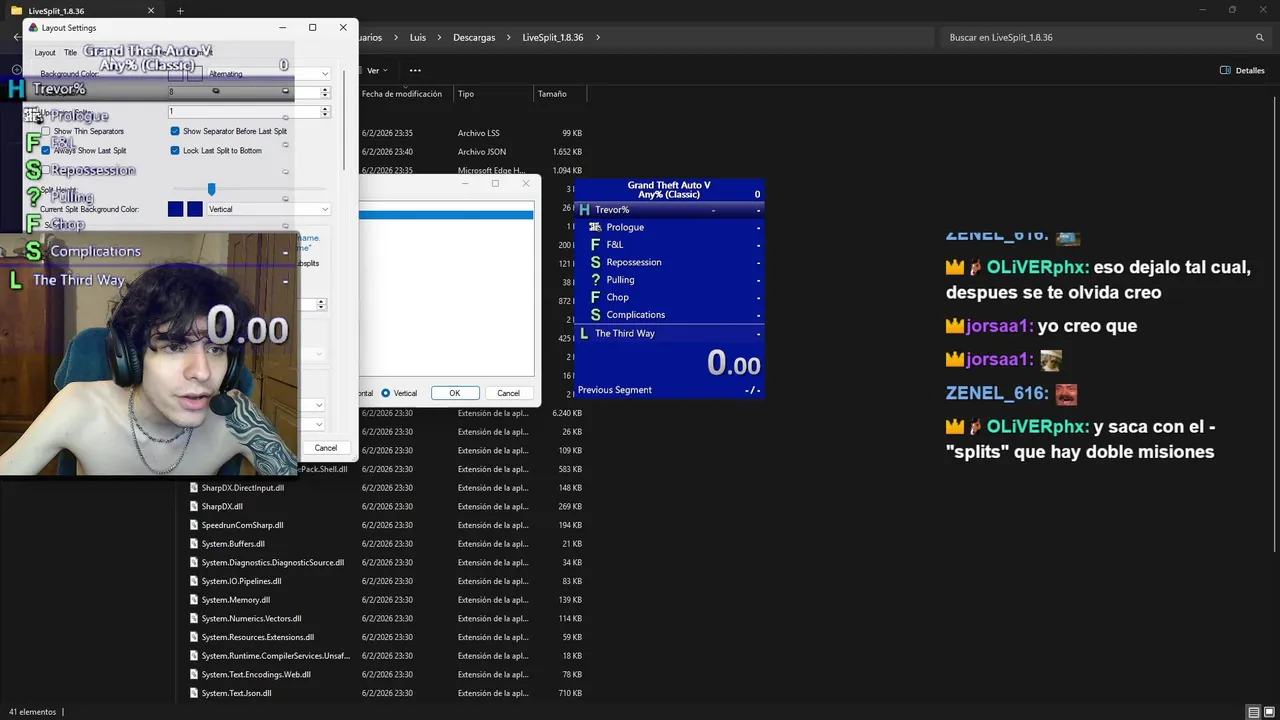Switch to the Layout tab in Layout Settings
Viewport: 1280px width, 720px height.
coord(45,52)
